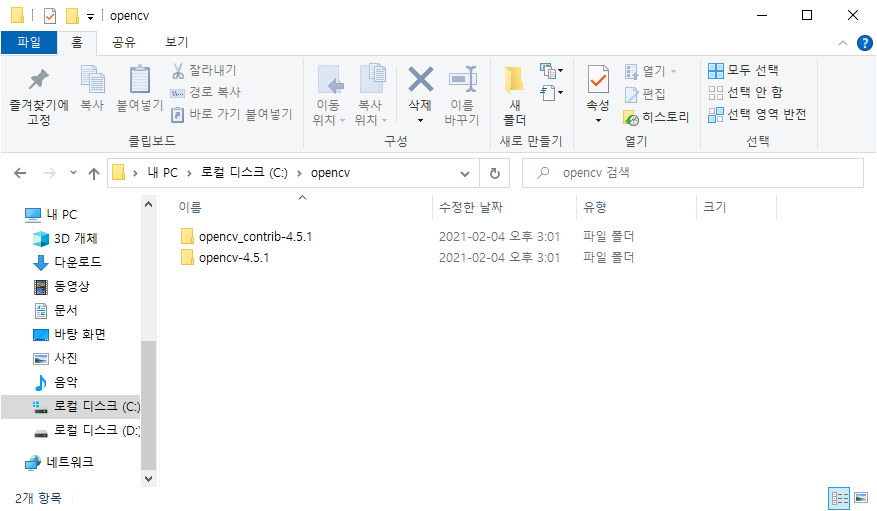Screen dimensions: 877x511
Task: Click 선택 안 함 (Select none)
Action: [x=746, y=92]
